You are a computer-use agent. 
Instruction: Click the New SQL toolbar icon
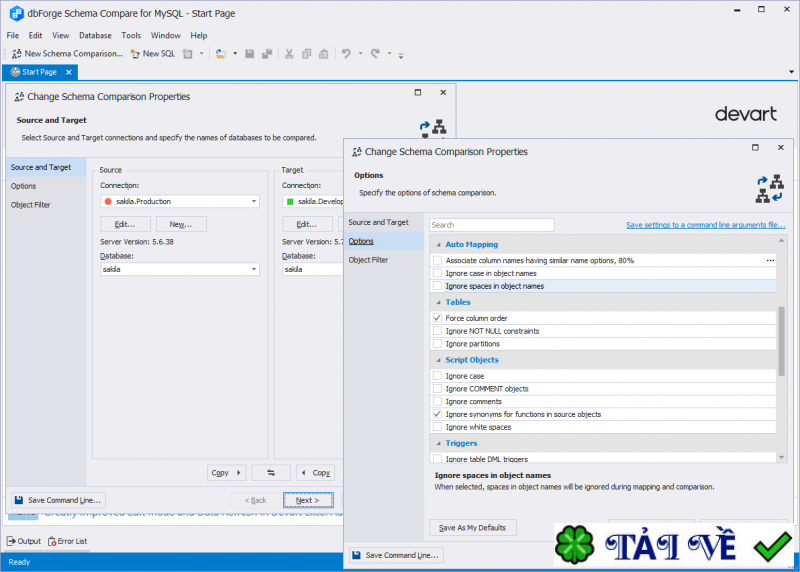click(x=135, y=54)
